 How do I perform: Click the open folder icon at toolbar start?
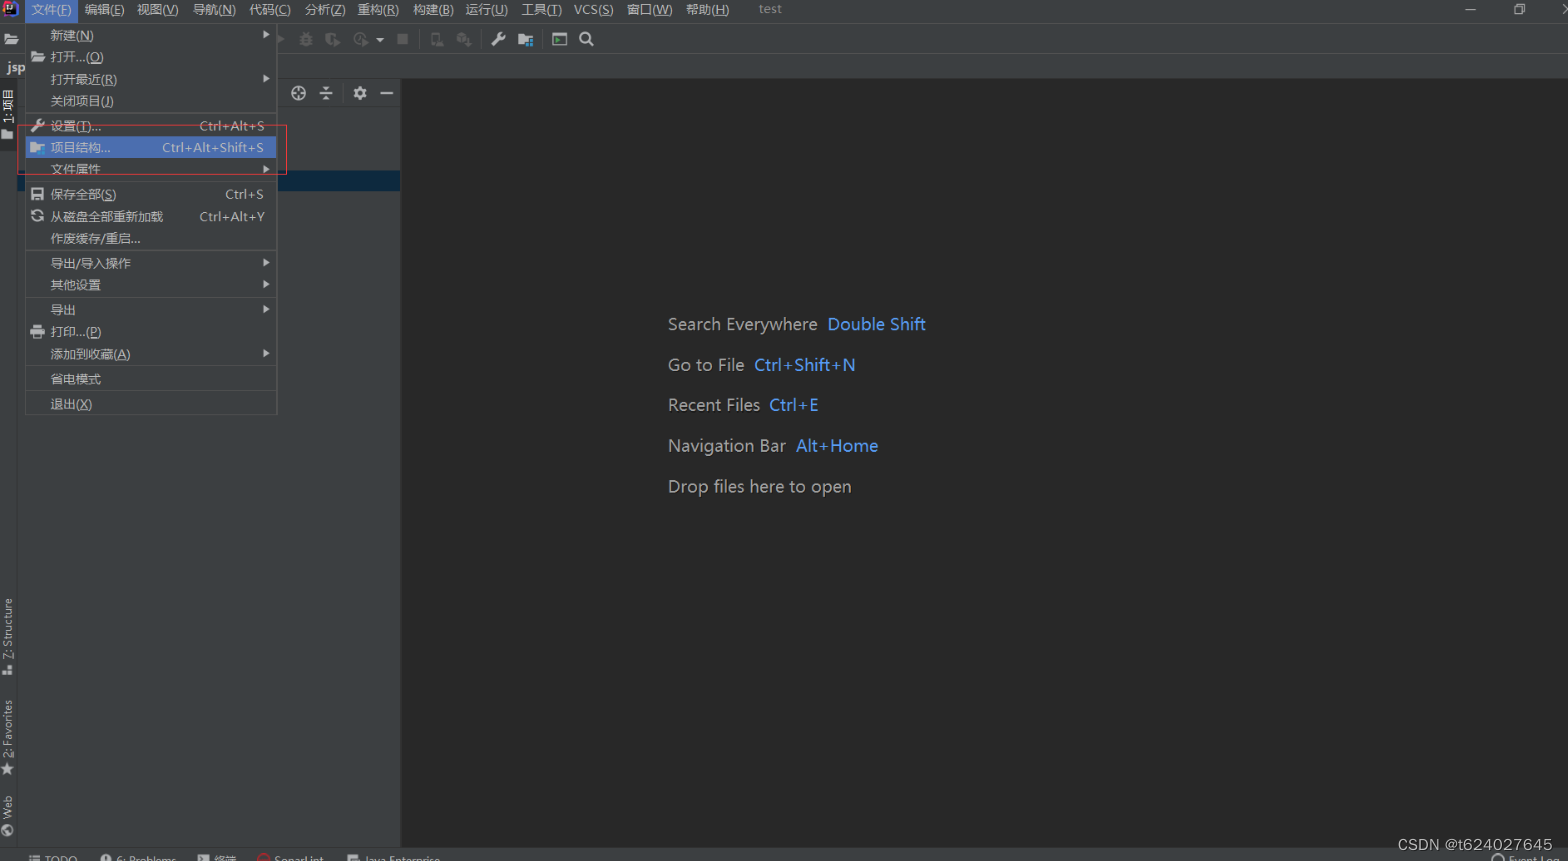click(11, 39)
